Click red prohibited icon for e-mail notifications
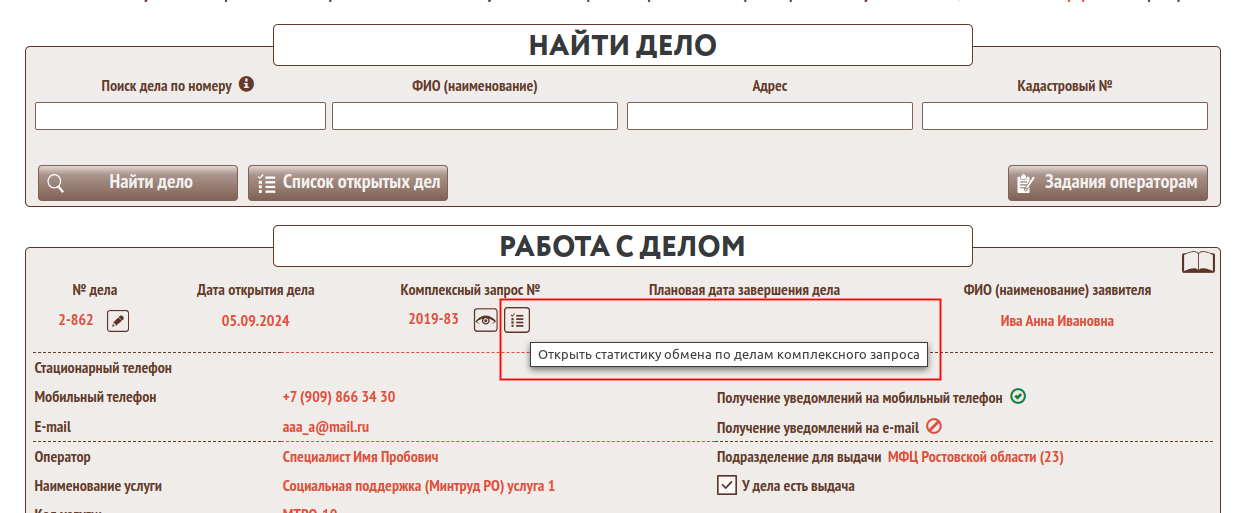Image resolution: width=1245 pixels, height=513 pixels. click(934, 427)
